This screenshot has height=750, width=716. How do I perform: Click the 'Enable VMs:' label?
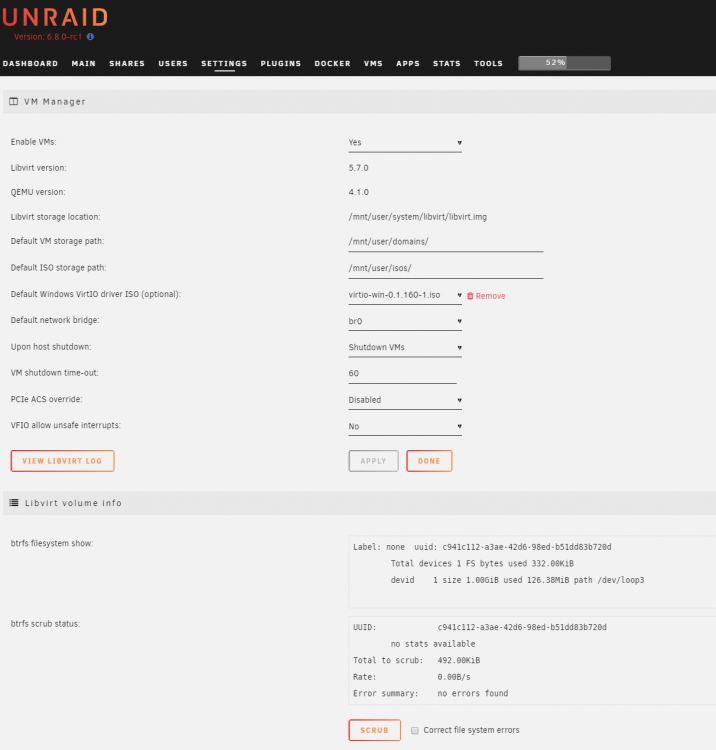(33, 142)
